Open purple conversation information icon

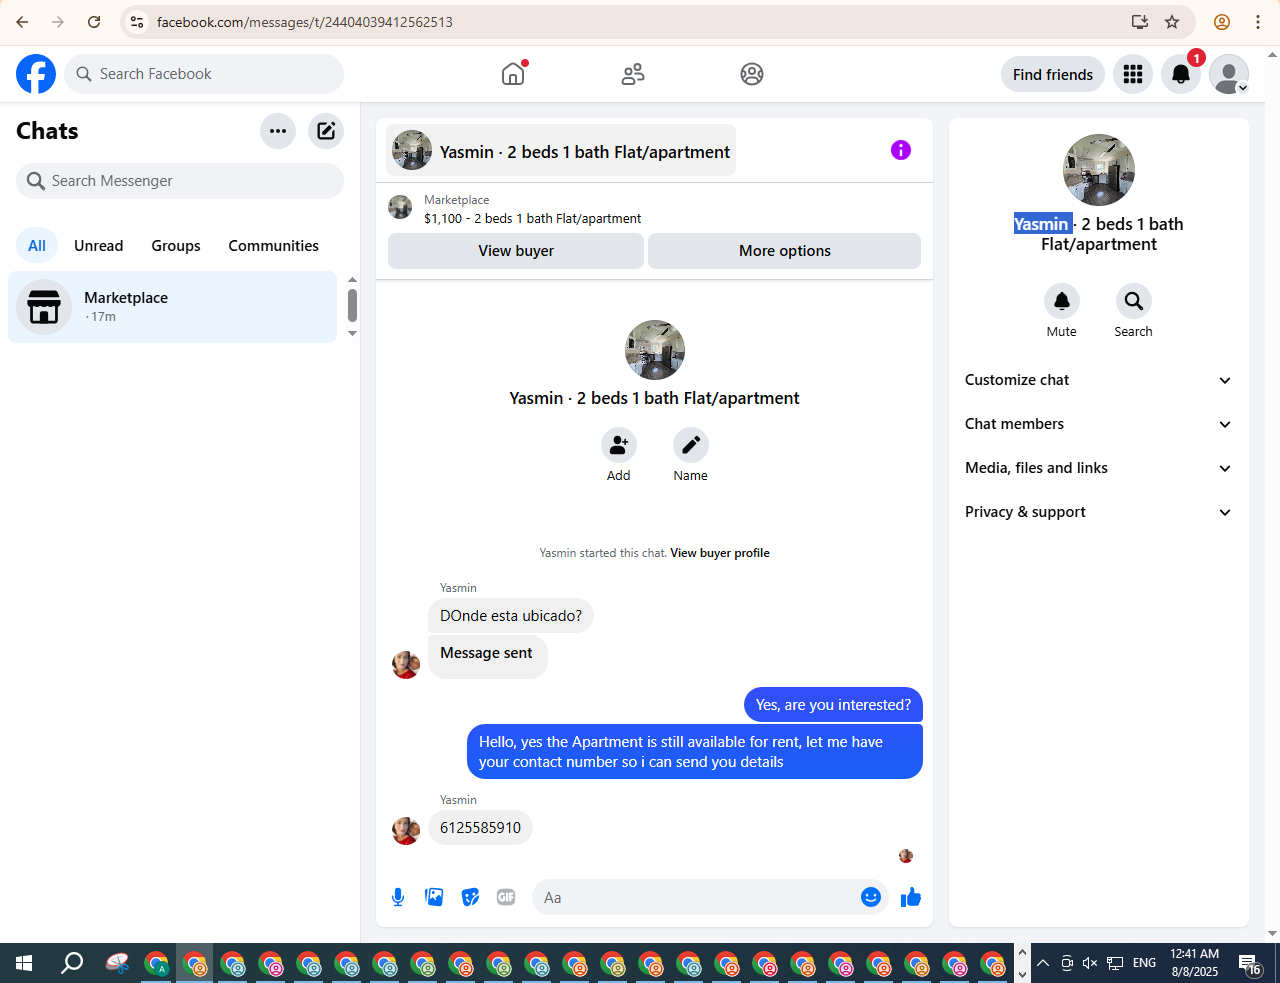pyautogui.click(x=901, y=150)
